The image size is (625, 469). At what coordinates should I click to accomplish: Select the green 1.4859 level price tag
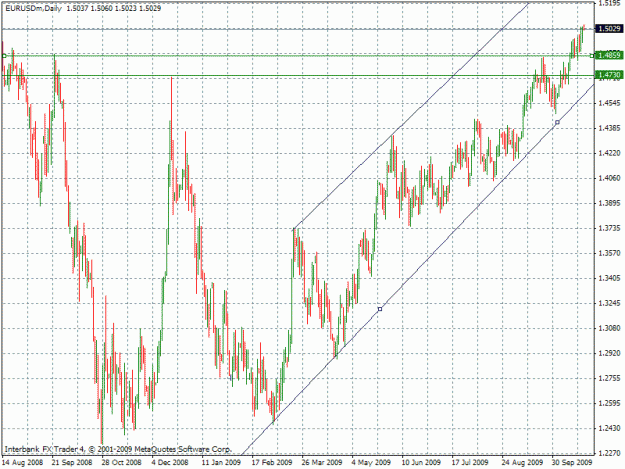click(609, 55)
